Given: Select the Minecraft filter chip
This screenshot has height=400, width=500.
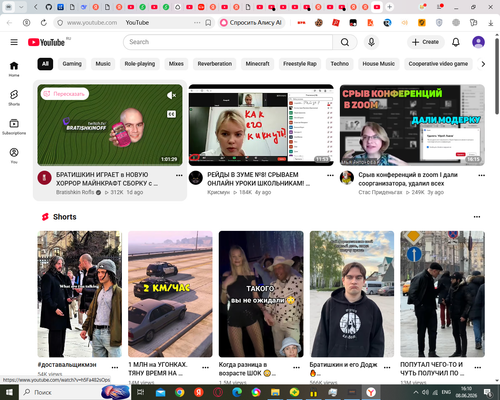Looking at the screenshot, I should coord(257,64).
